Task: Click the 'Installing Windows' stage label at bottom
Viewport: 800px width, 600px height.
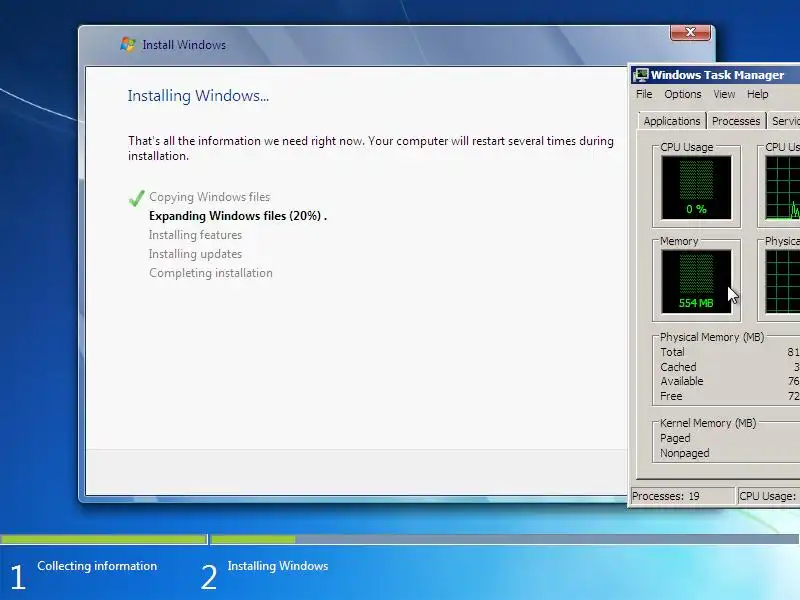Action: coord(278,566)
